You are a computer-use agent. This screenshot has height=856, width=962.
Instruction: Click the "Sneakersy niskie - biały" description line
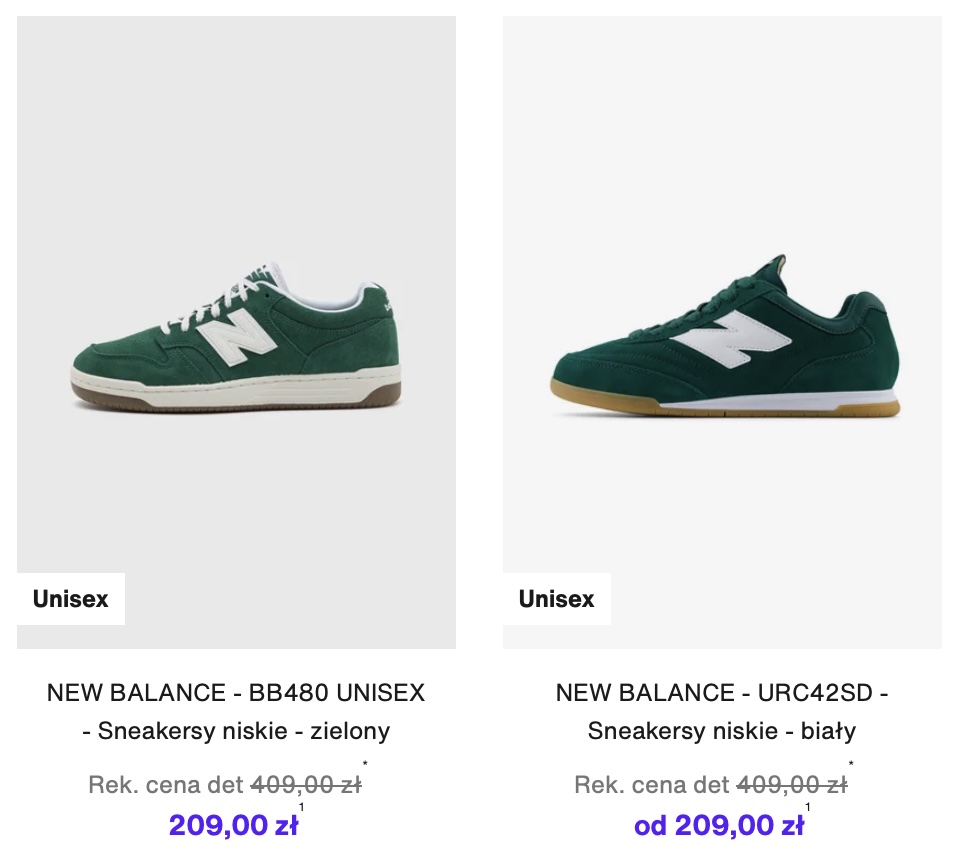tap(722, 731)
